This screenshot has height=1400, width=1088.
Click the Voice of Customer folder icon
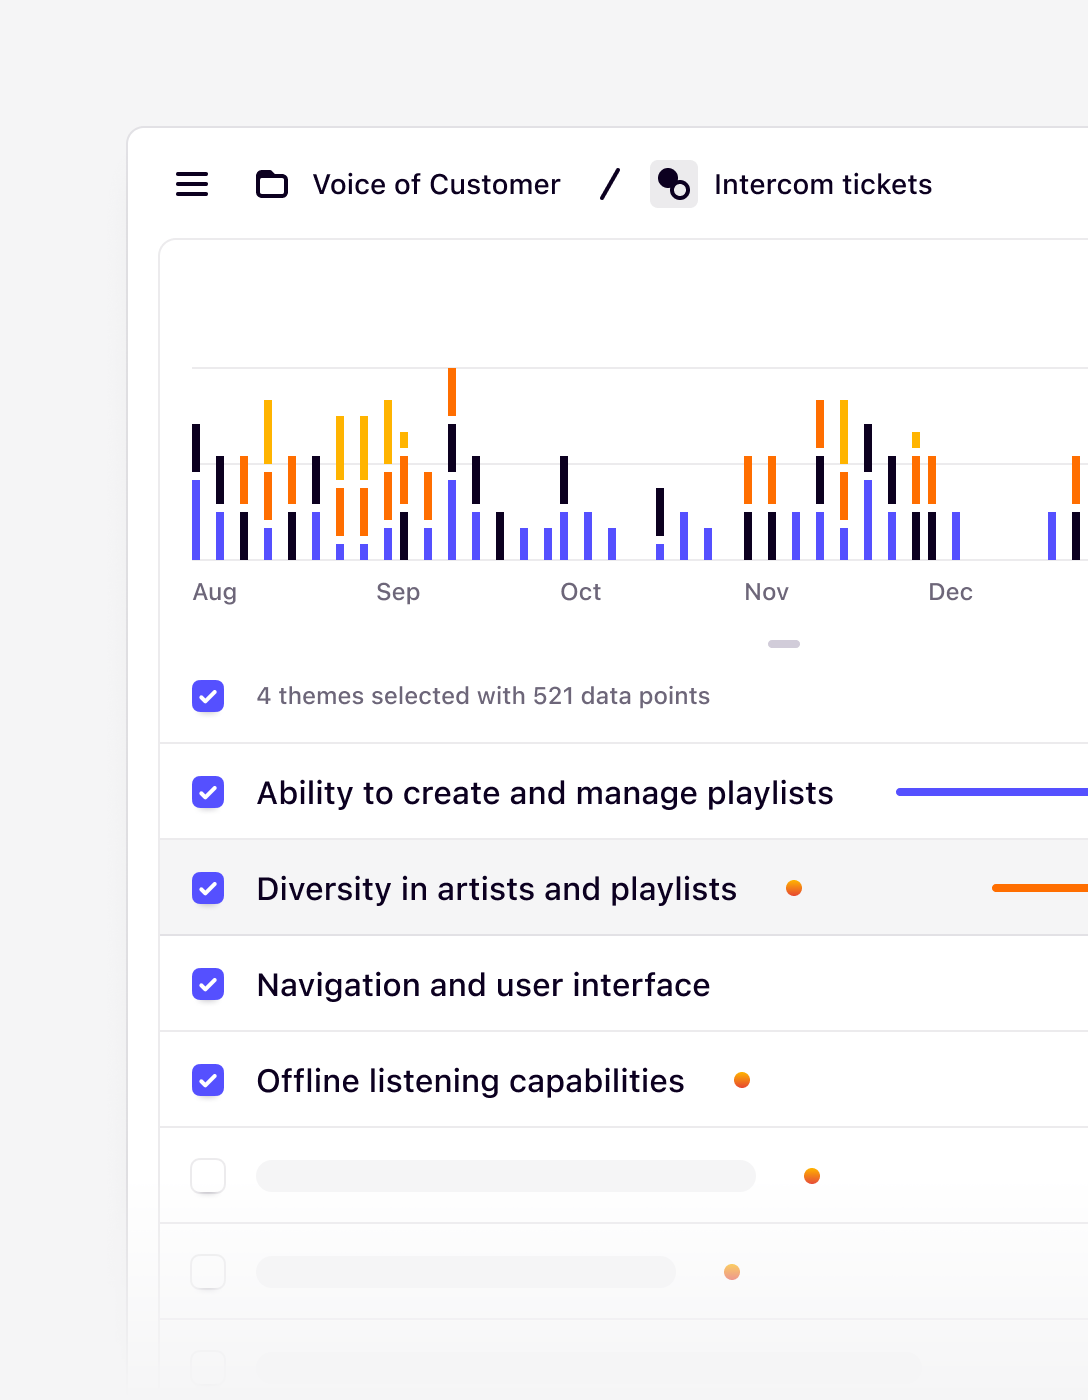click(271, 184)
